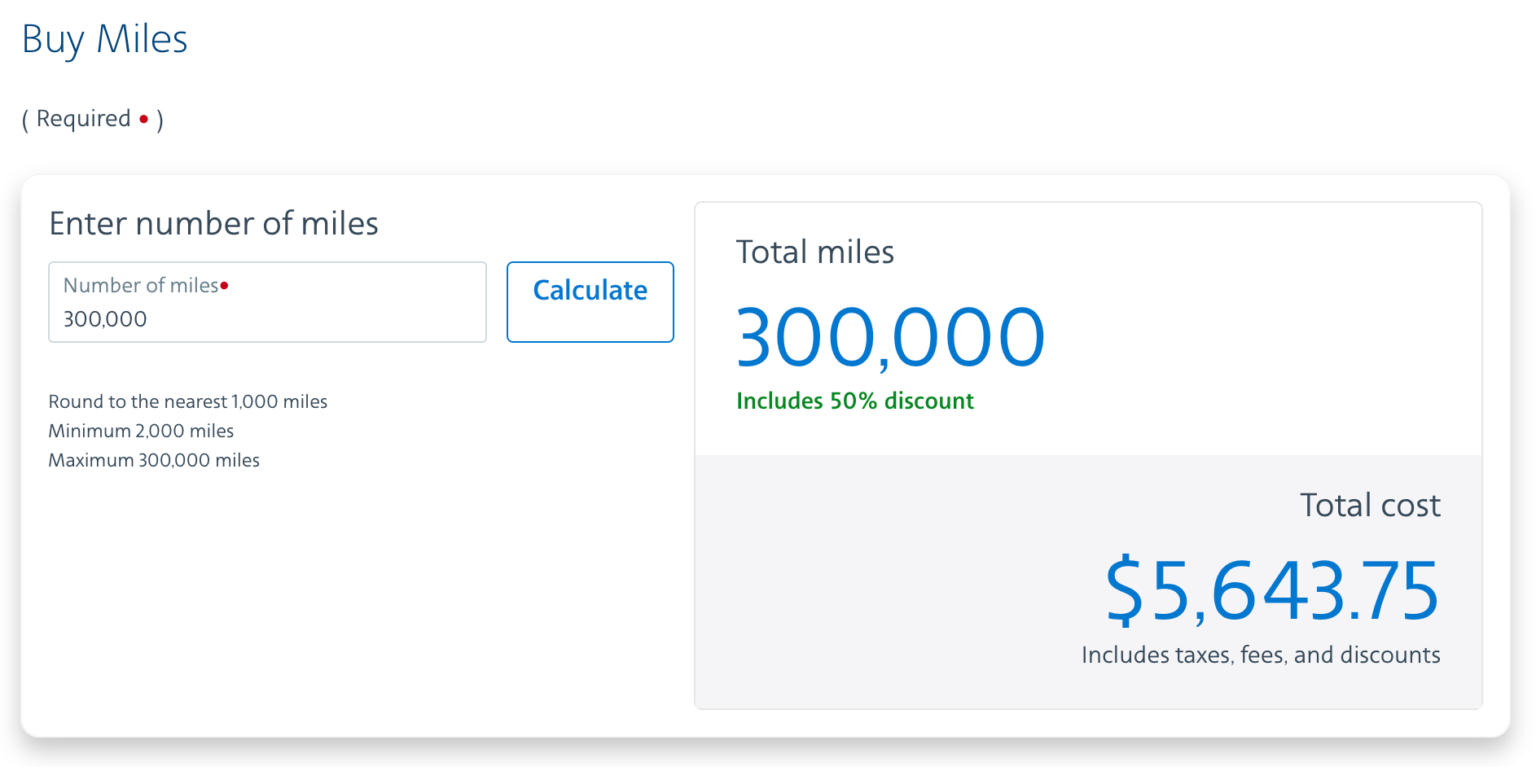This screenshot has height=767, width=1536.
Task: Click the Round to the nearest 1,000 miles text
Action: pos(187,401)
